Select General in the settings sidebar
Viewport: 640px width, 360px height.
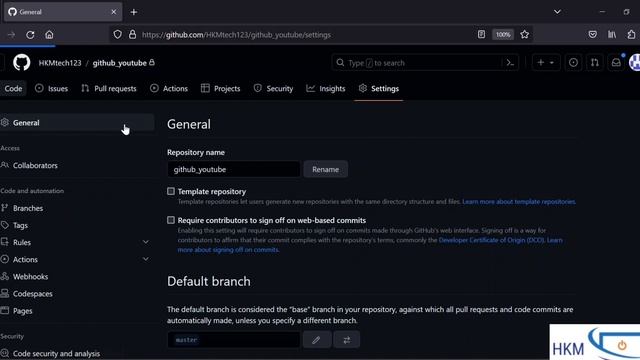coord(77,122)
